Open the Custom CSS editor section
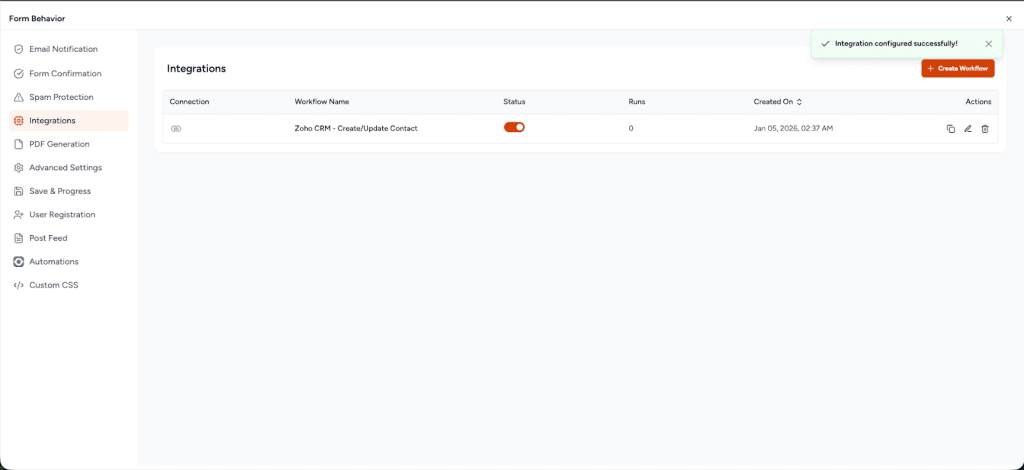 click(53, 285)
